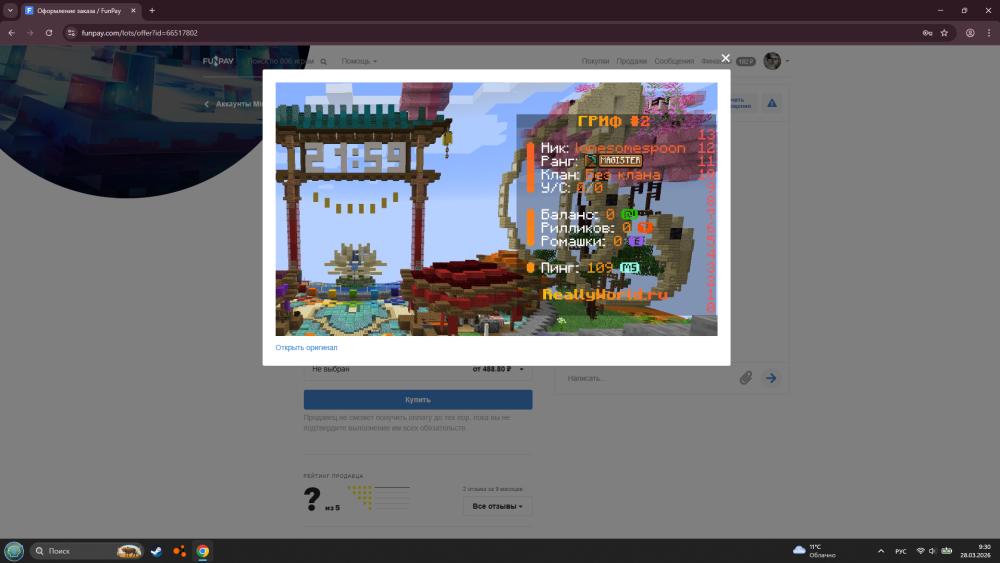Screen dimensions: 1000x563
Task: Close the FunPay browser tab
Action: (133, 11)
